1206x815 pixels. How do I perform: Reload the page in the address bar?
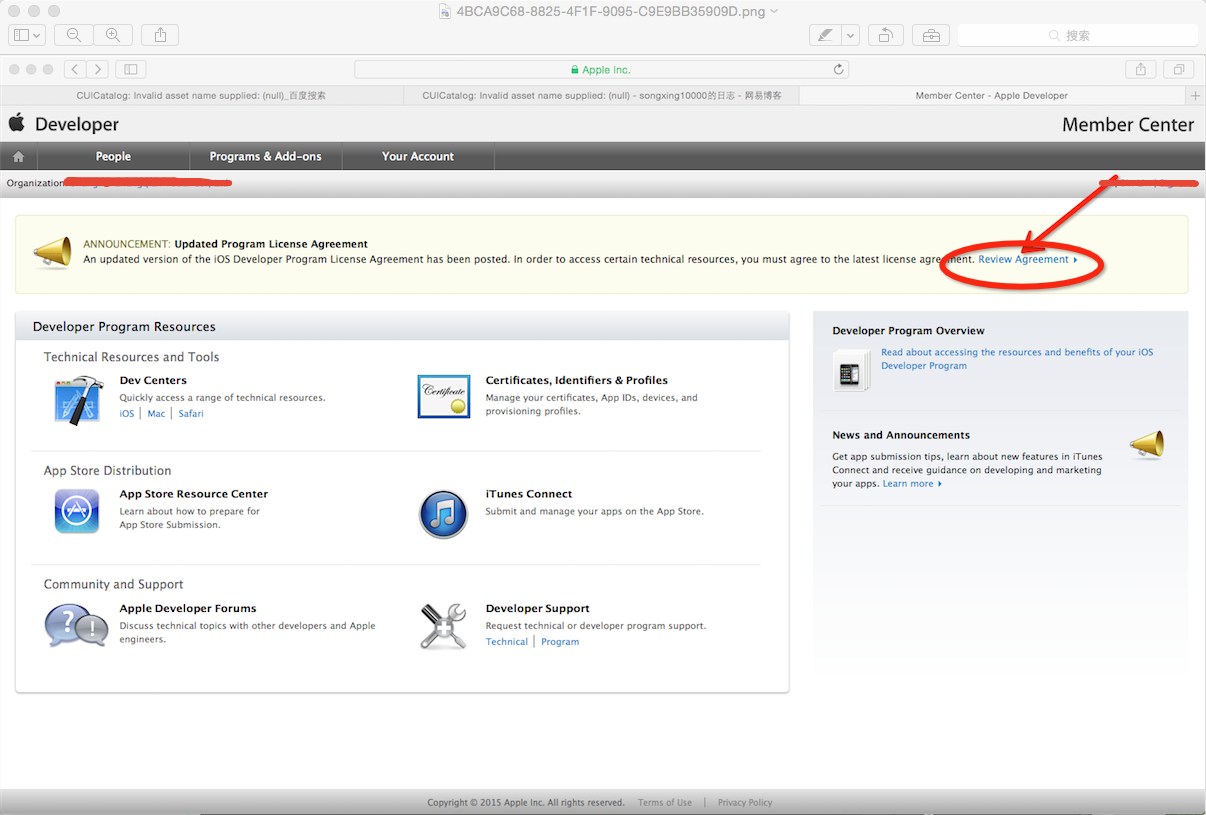[838, 70]
